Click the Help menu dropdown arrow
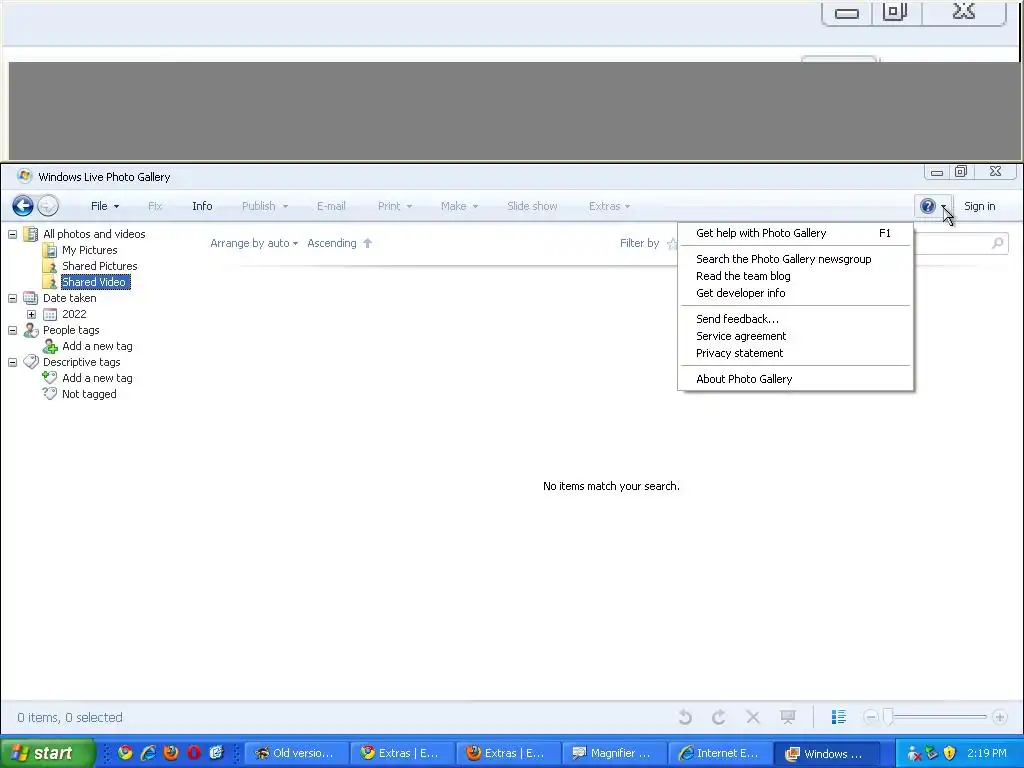 coord(944,207)
